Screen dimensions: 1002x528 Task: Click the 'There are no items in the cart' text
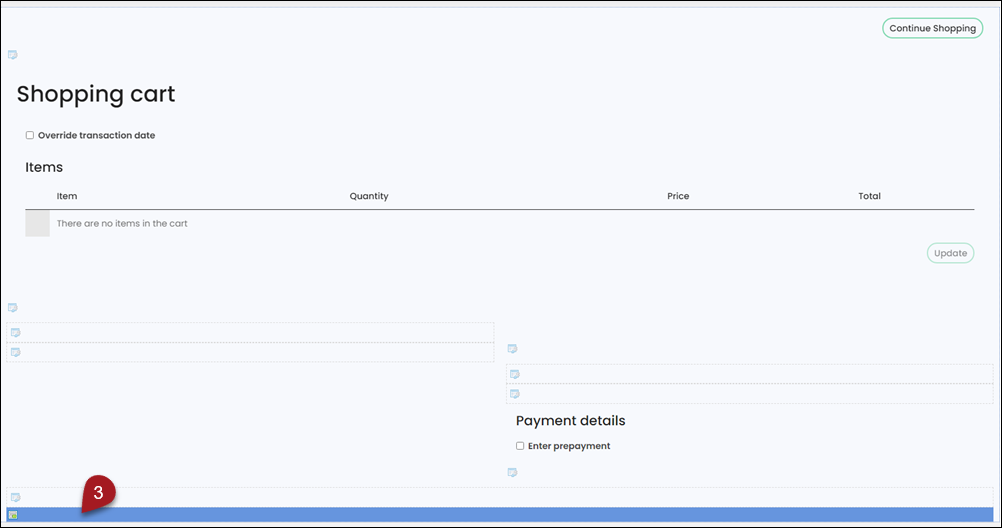(x=122, y=224)
